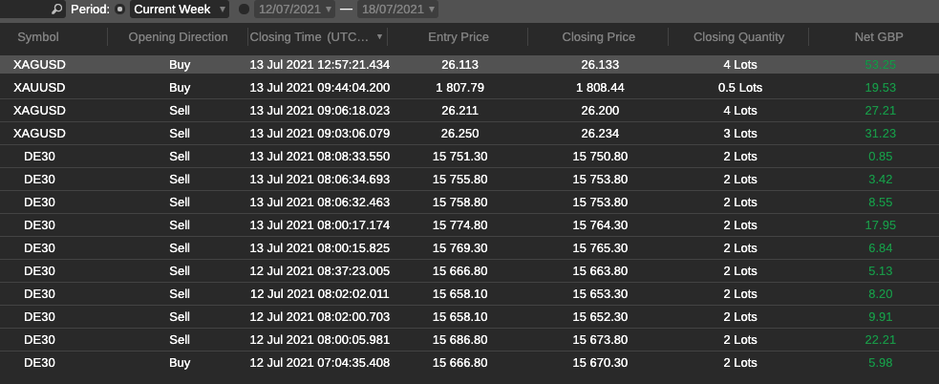Image resolution: width=939 pixels, height=384 pixels.
Task: Click the Closing Price column header
Action: (x=598, y=37)
